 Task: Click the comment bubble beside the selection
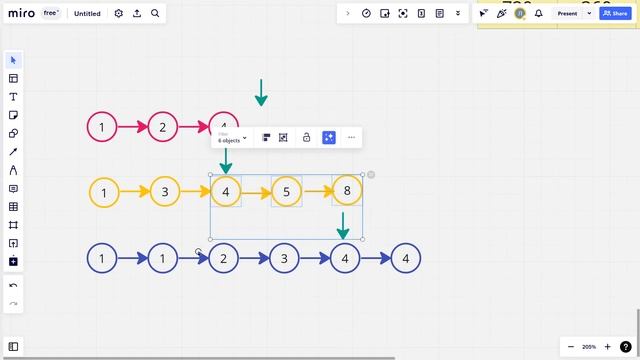pyautogui.click(x=371, y=175)
